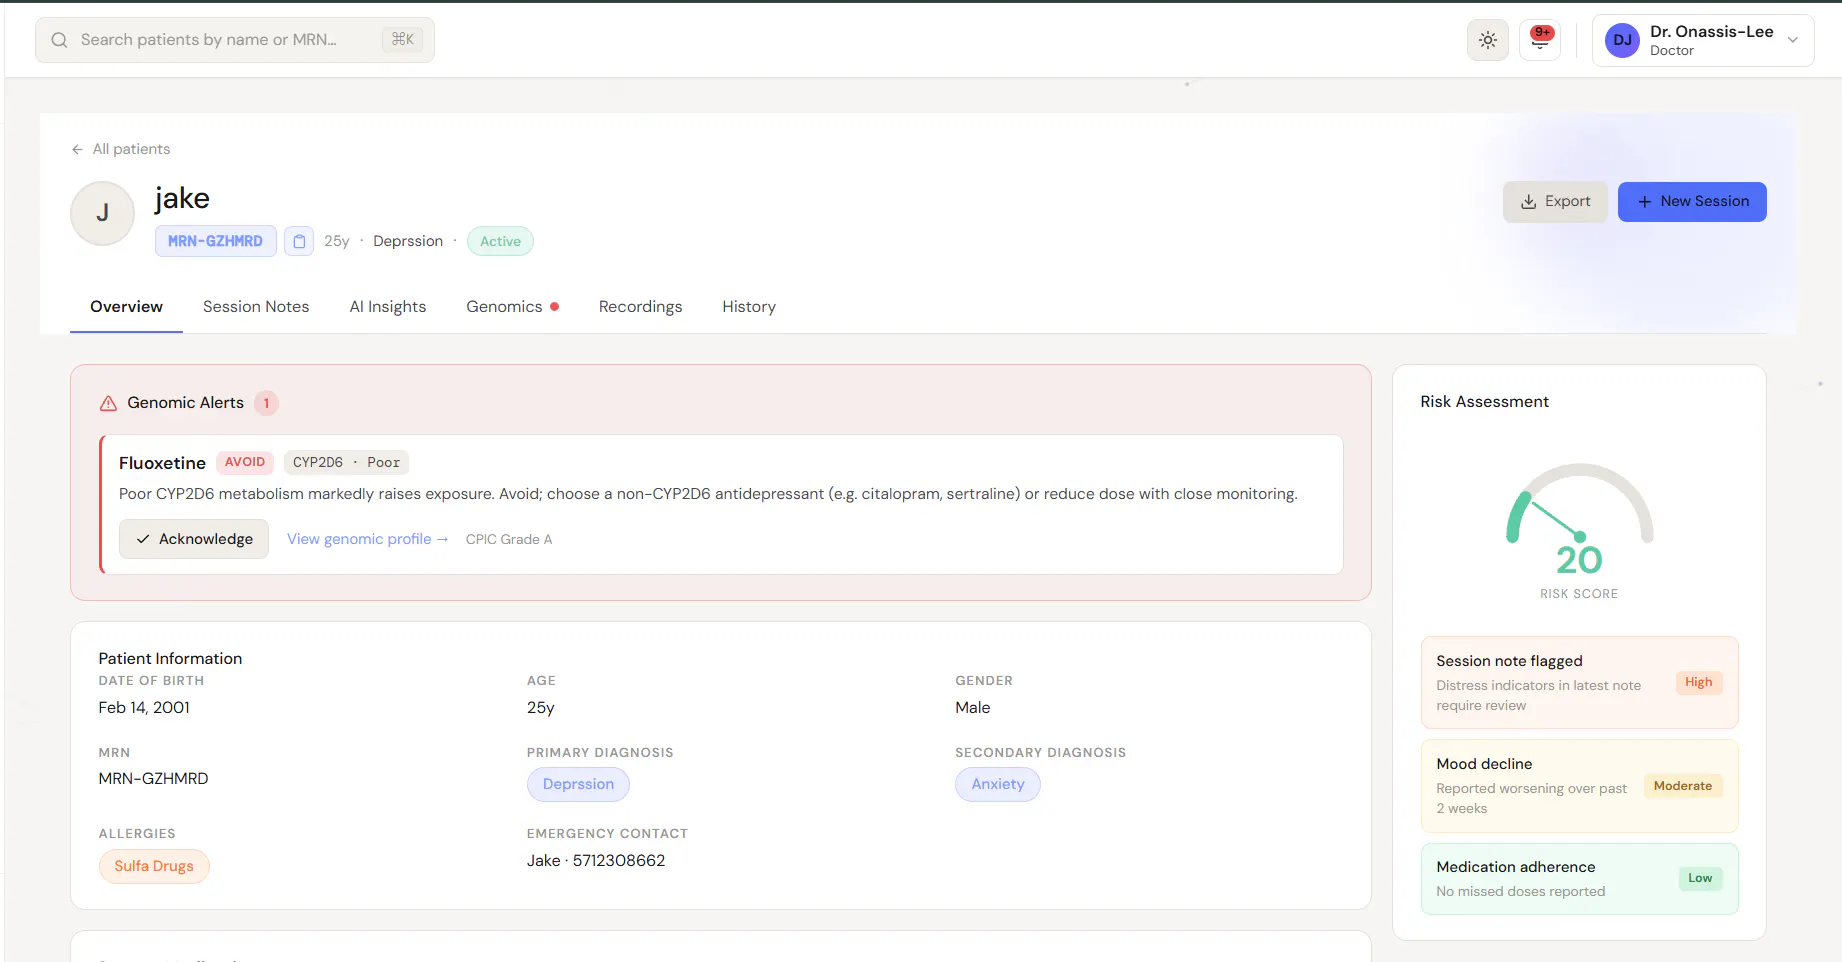Click the High severity badge
The image size is (1842, 962).
[x=1698, y=683]
